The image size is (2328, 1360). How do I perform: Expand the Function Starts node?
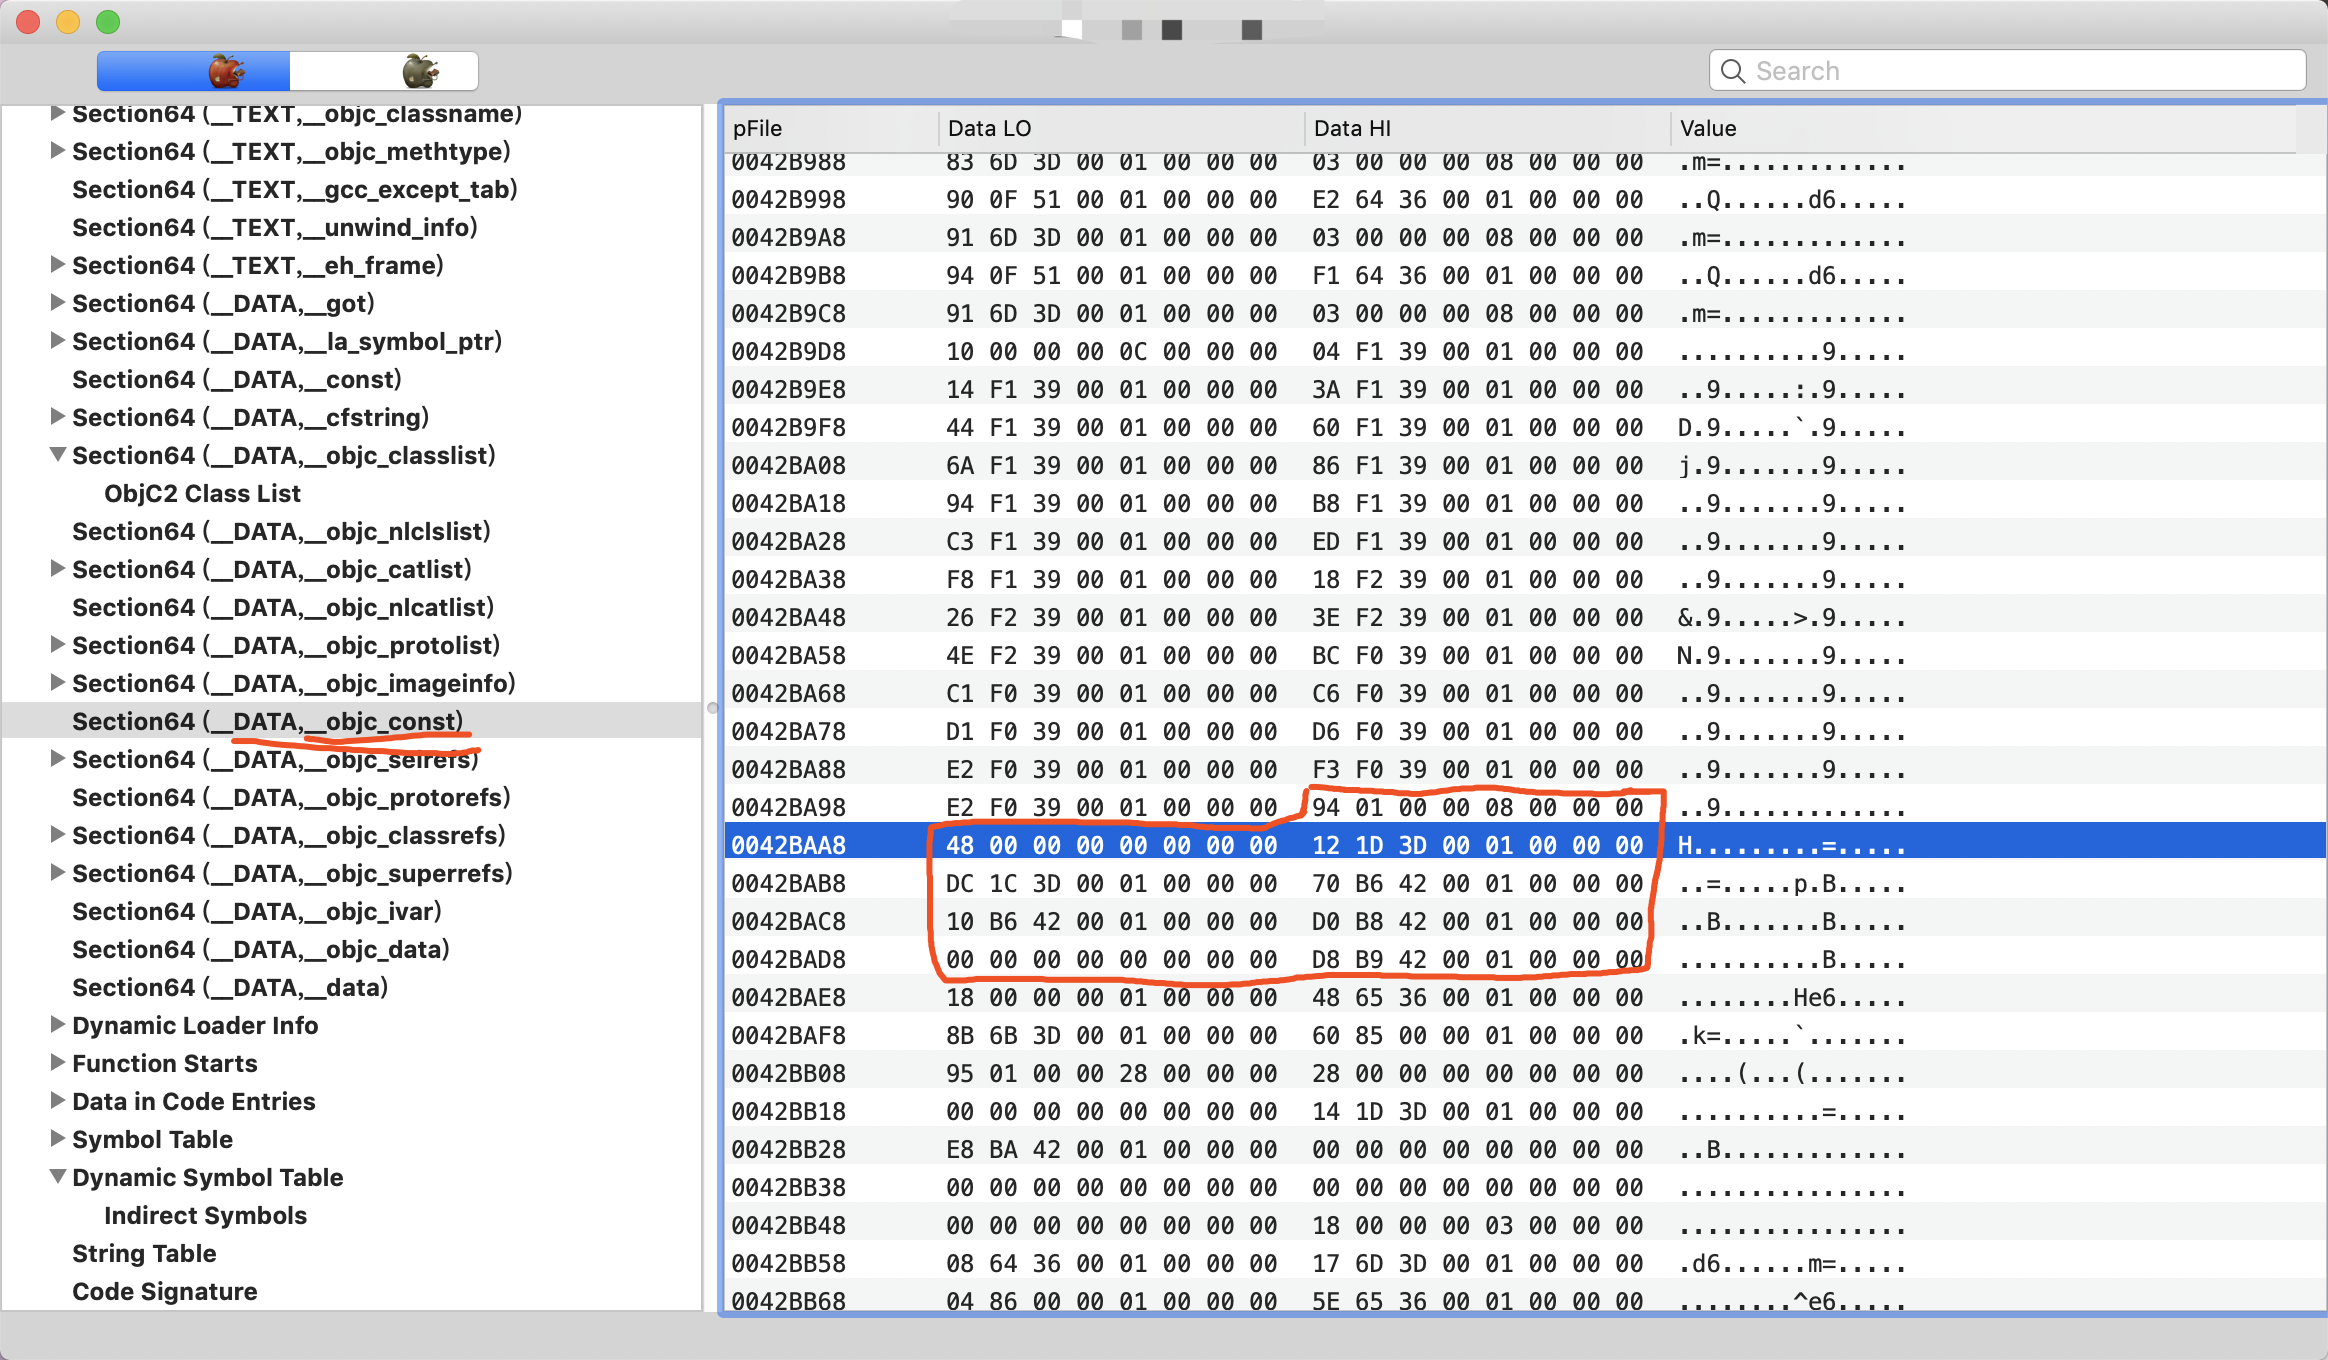click(58, 1063)
